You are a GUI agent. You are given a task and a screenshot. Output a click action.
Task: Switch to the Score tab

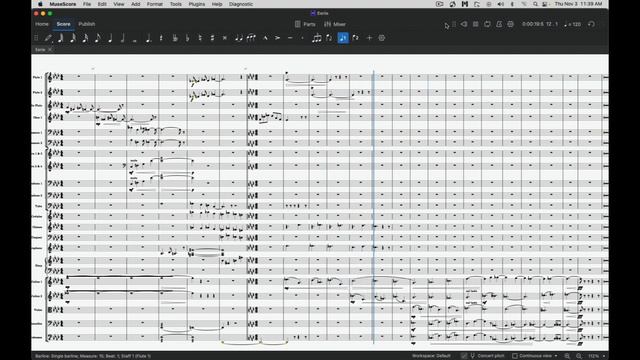(63, 24)
